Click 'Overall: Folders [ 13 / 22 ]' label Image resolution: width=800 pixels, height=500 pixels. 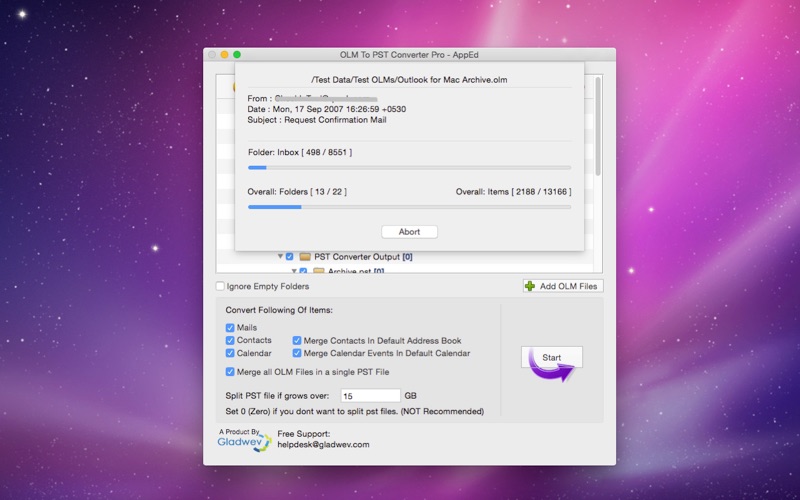297,192
